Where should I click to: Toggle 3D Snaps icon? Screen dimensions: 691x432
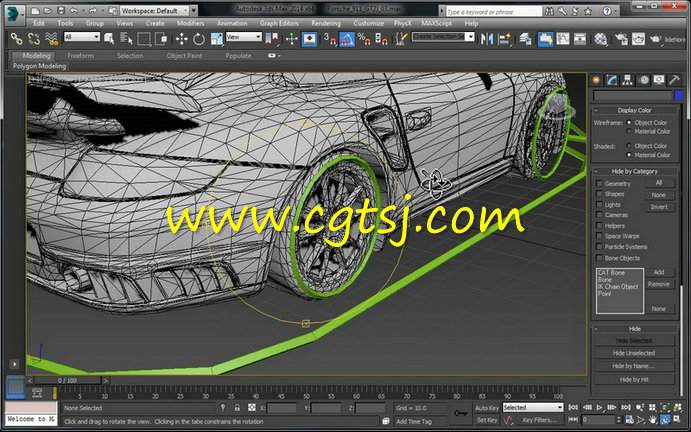[330, 39]
